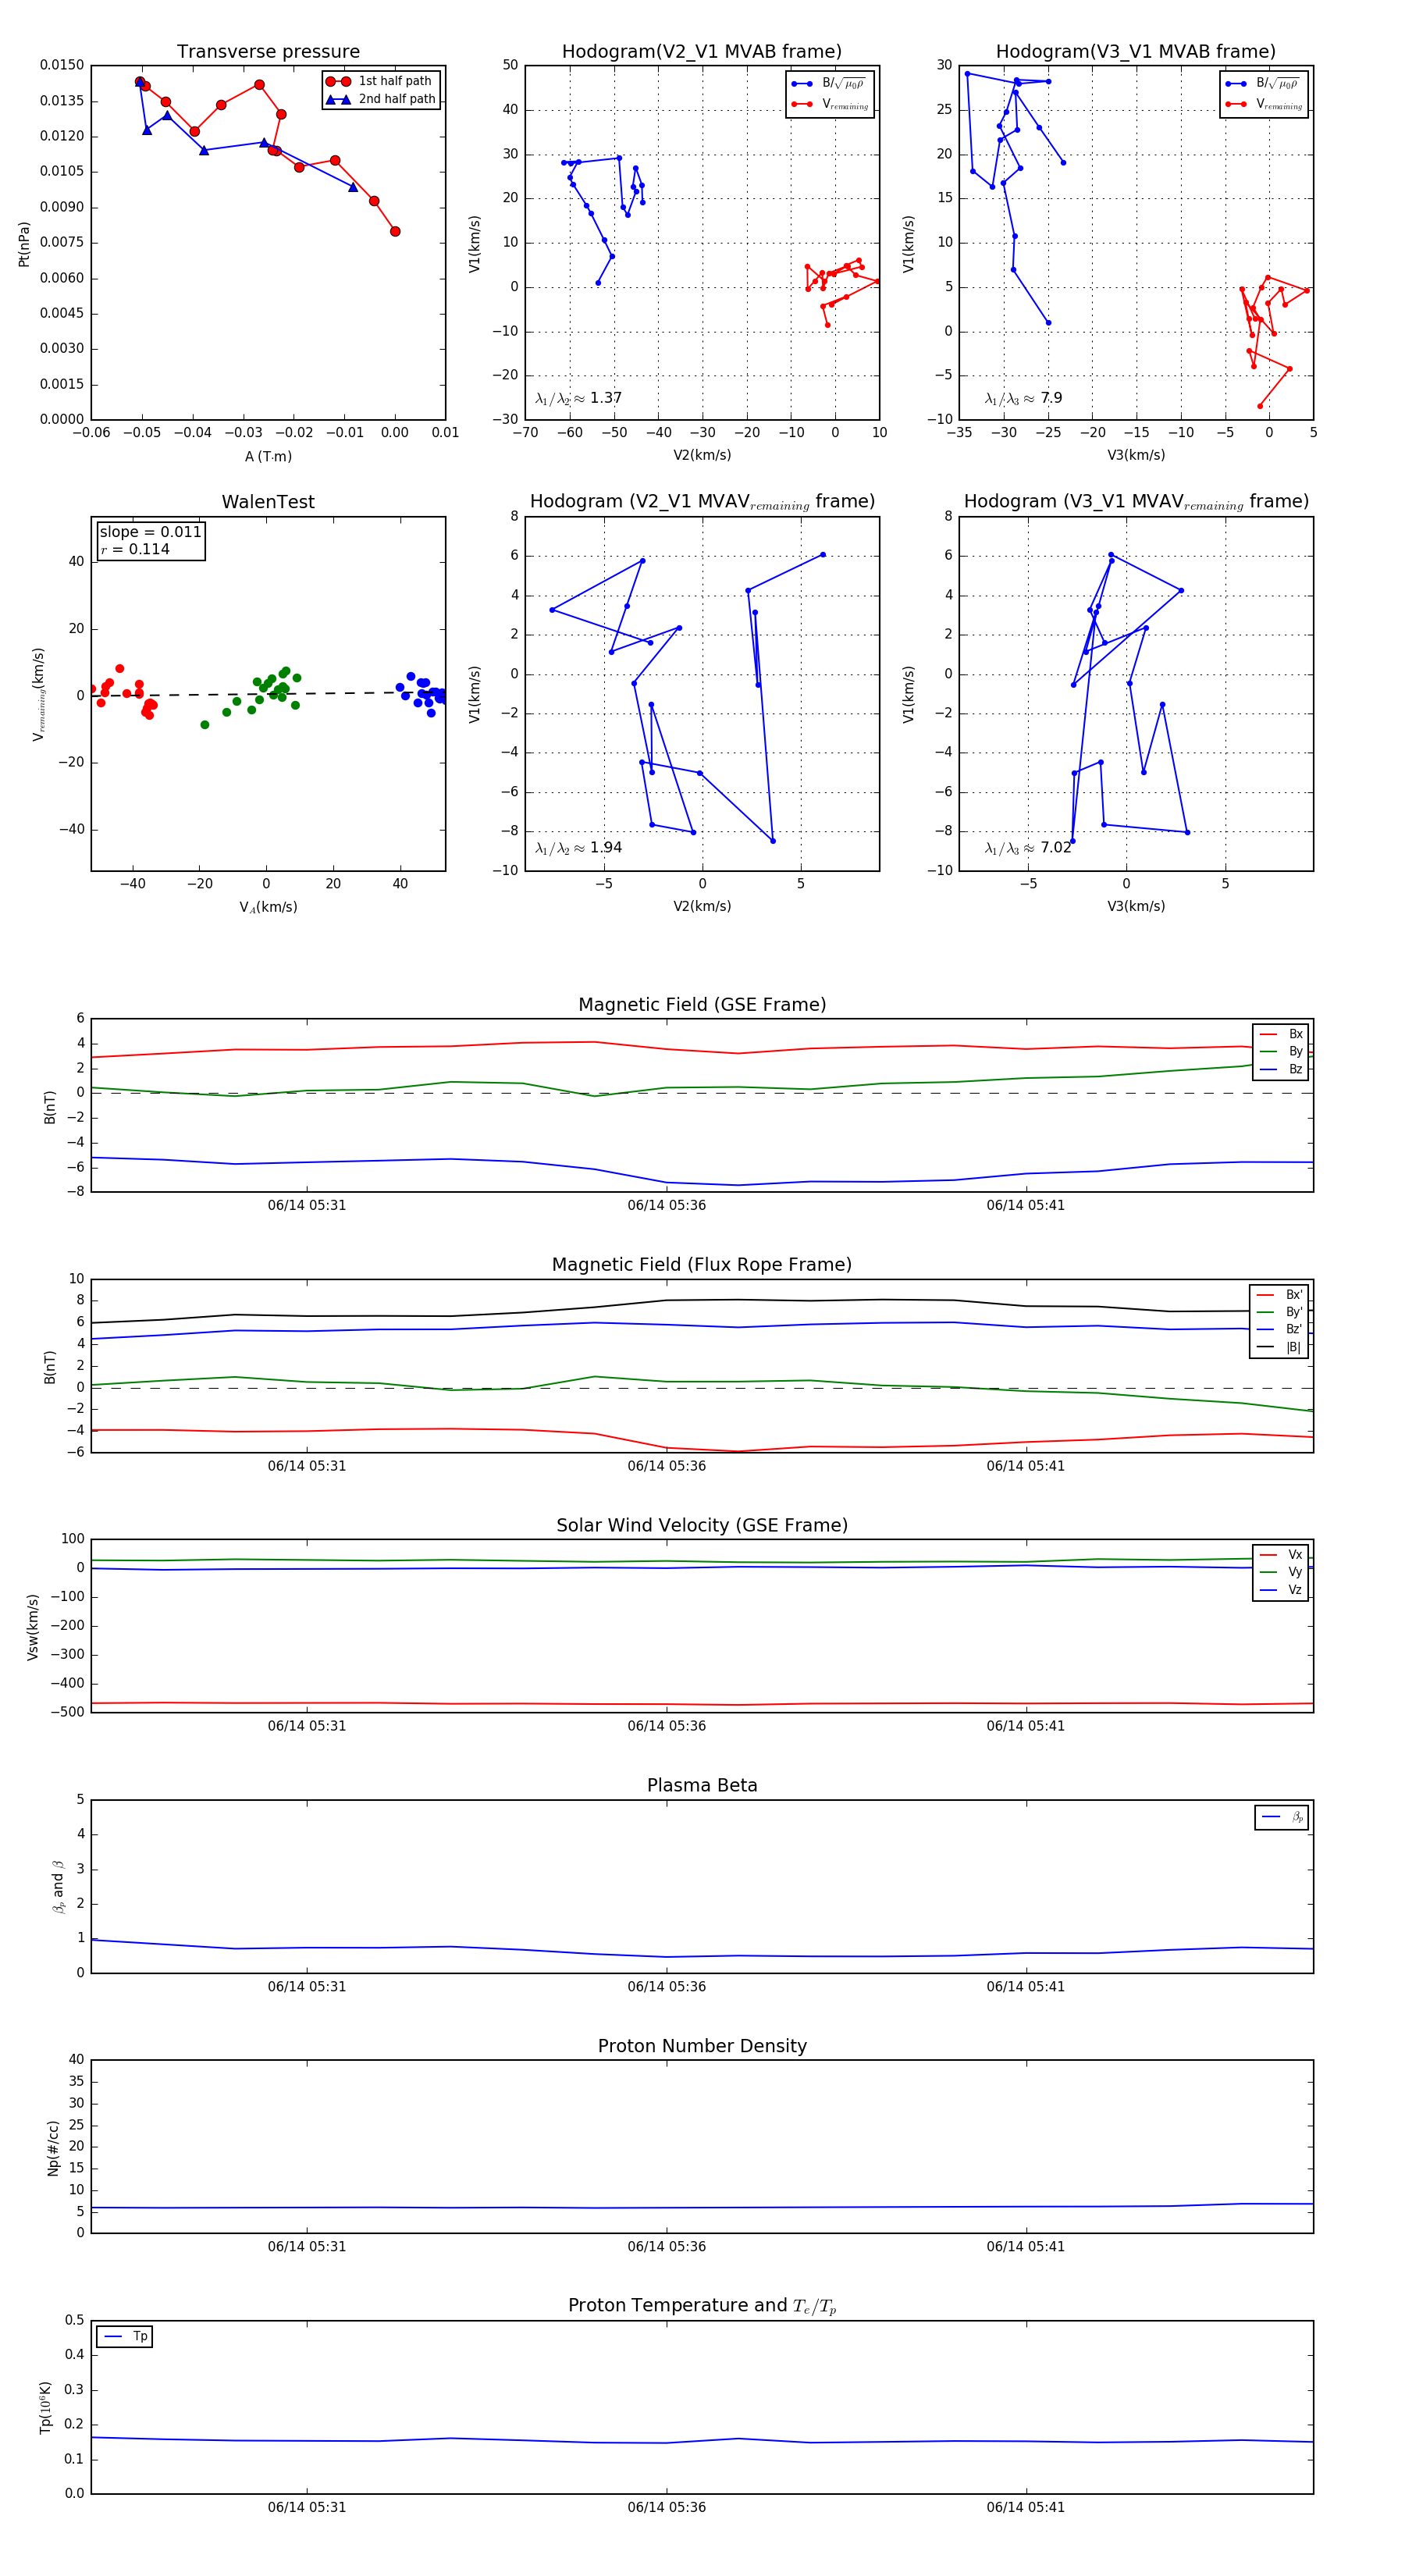Click the '1st half path' legend entry

click(382, 81)
